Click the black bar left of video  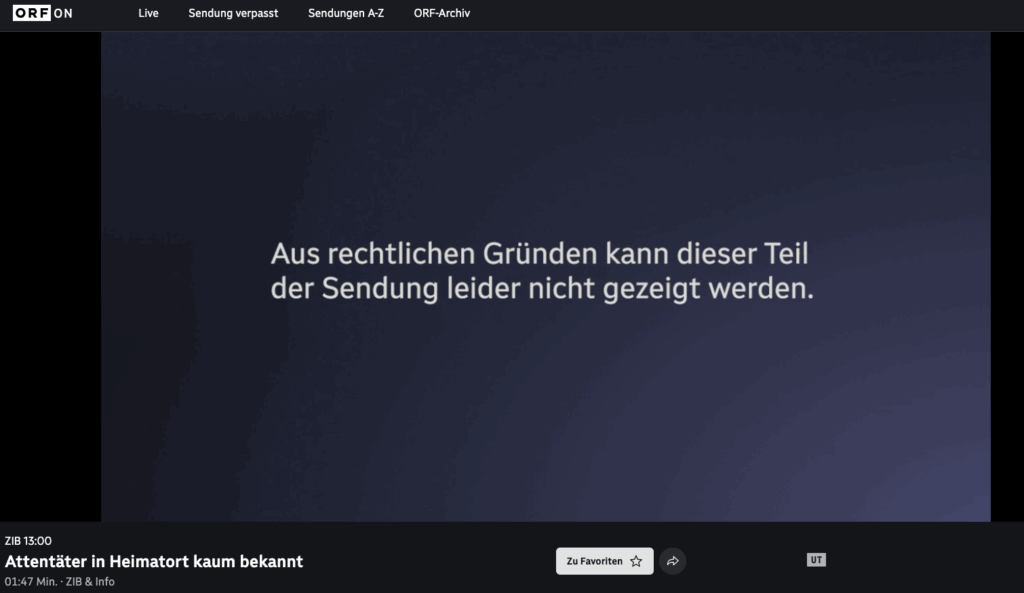50,276
